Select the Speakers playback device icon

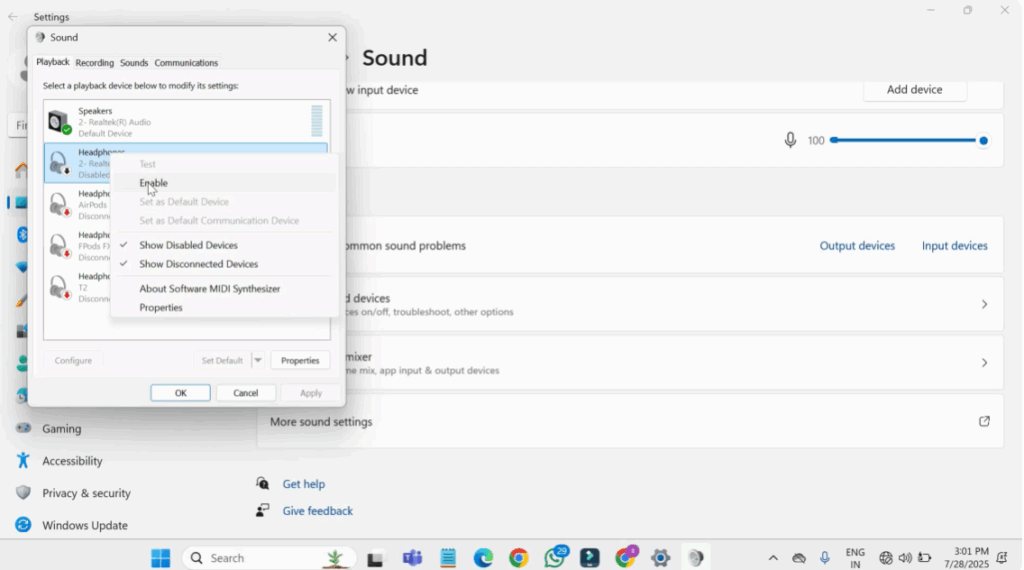click(x=59, y=123)
